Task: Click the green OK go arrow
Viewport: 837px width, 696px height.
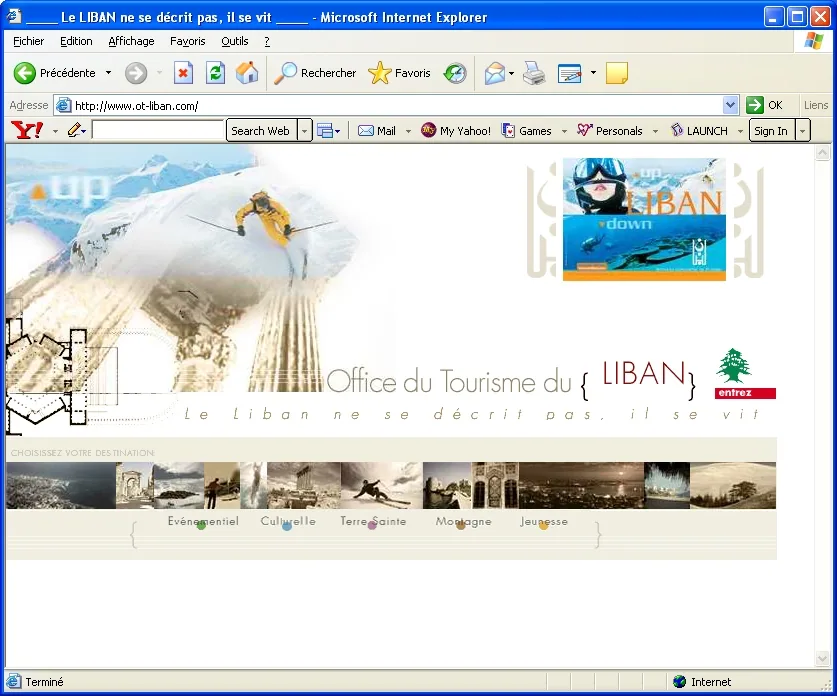Action: click(755, 105)
